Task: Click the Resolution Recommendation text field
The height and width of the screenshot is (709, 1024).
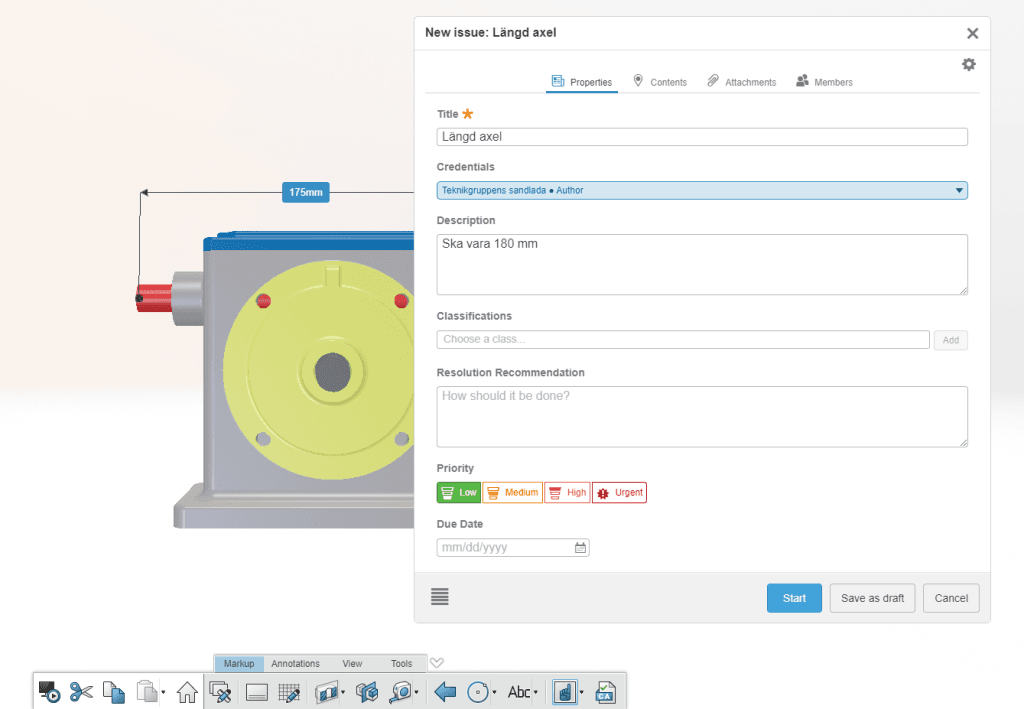Action: click(x=702, y=416)
